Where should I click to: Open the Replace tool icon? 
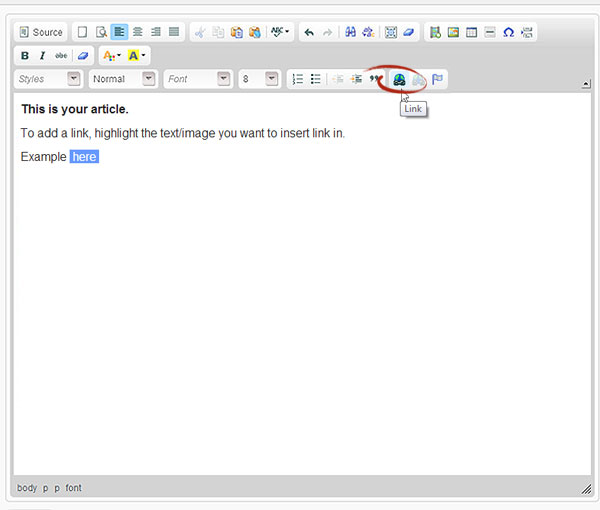pos(368,32)
